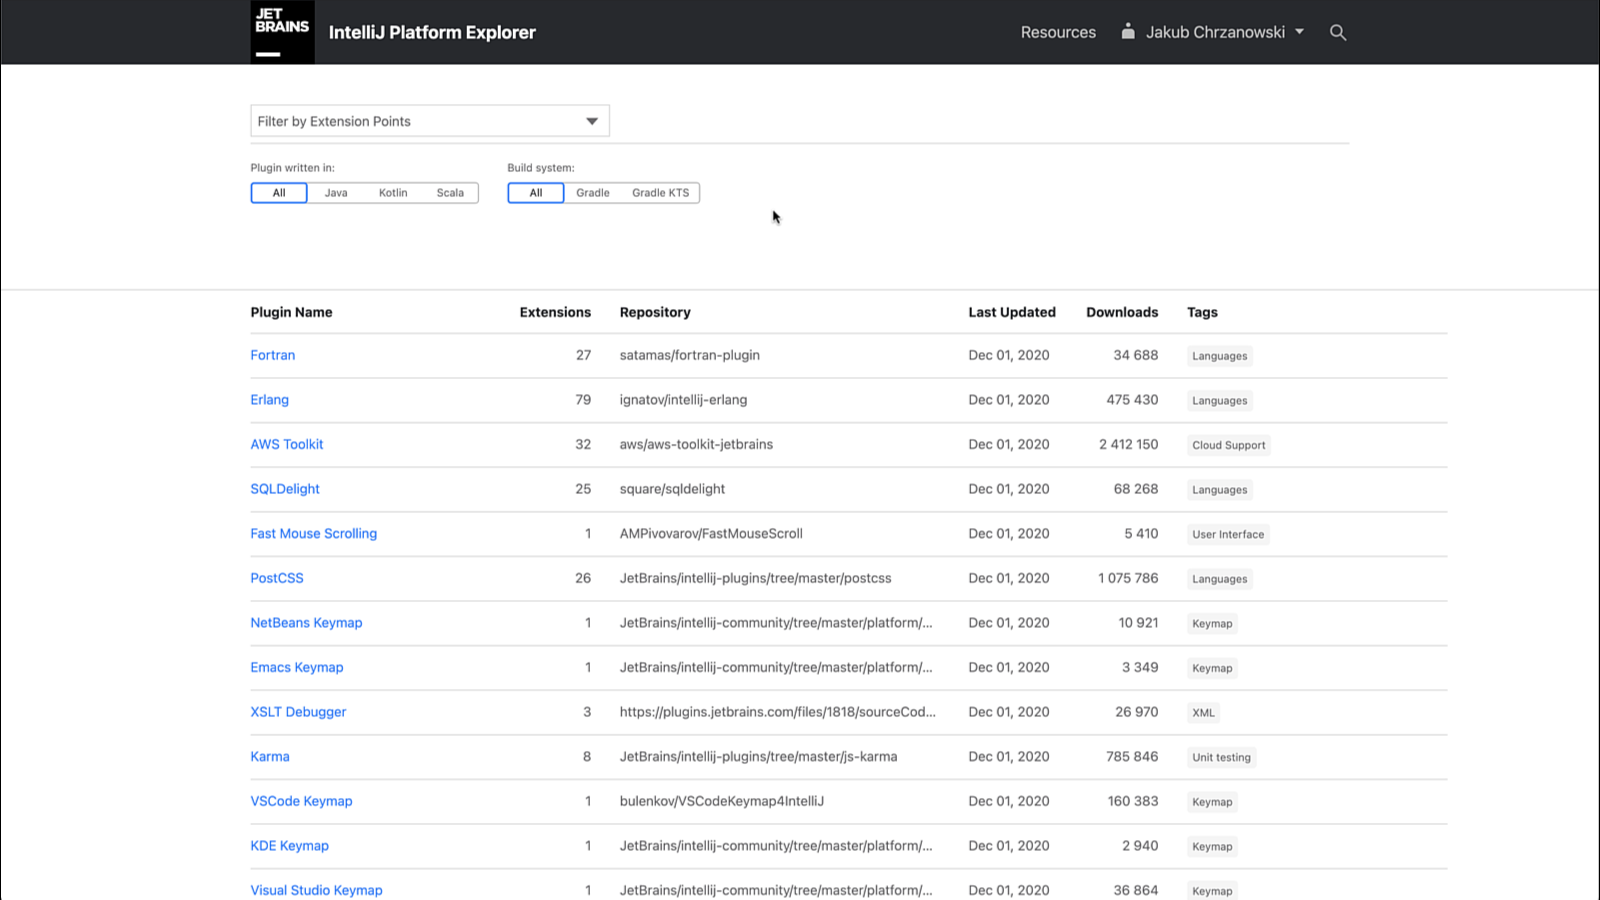The image size is (1600, 900).
Task: Open the Karma plugin link
Action: 270,757
